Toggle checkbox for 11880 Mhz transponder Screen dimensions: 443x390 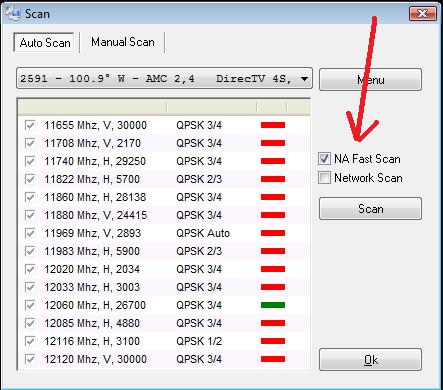click(x=30, y=215)
